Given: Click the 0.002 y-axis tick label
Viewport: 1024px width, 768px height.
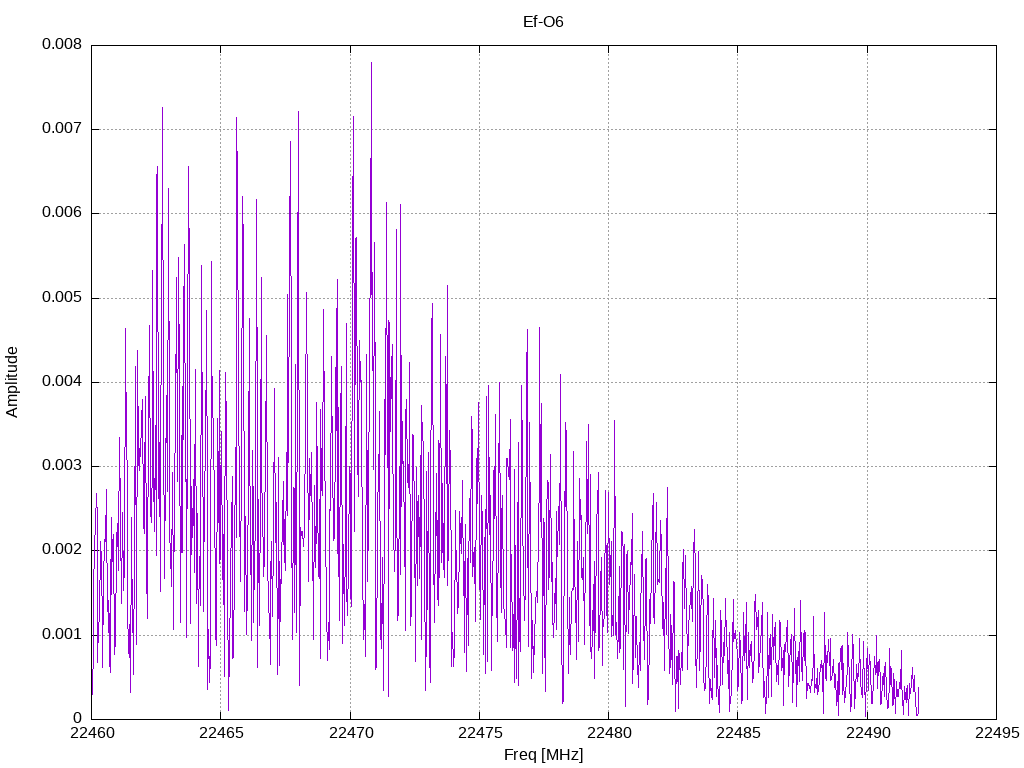Looking at the screenshot, I should point(62,549).
